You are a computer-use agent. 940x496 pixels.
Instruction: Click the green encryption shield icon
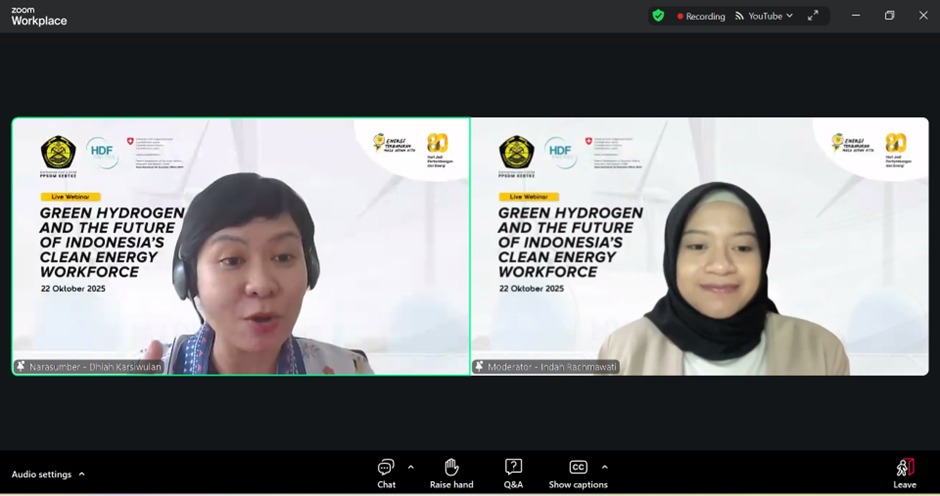pos(658,16)
